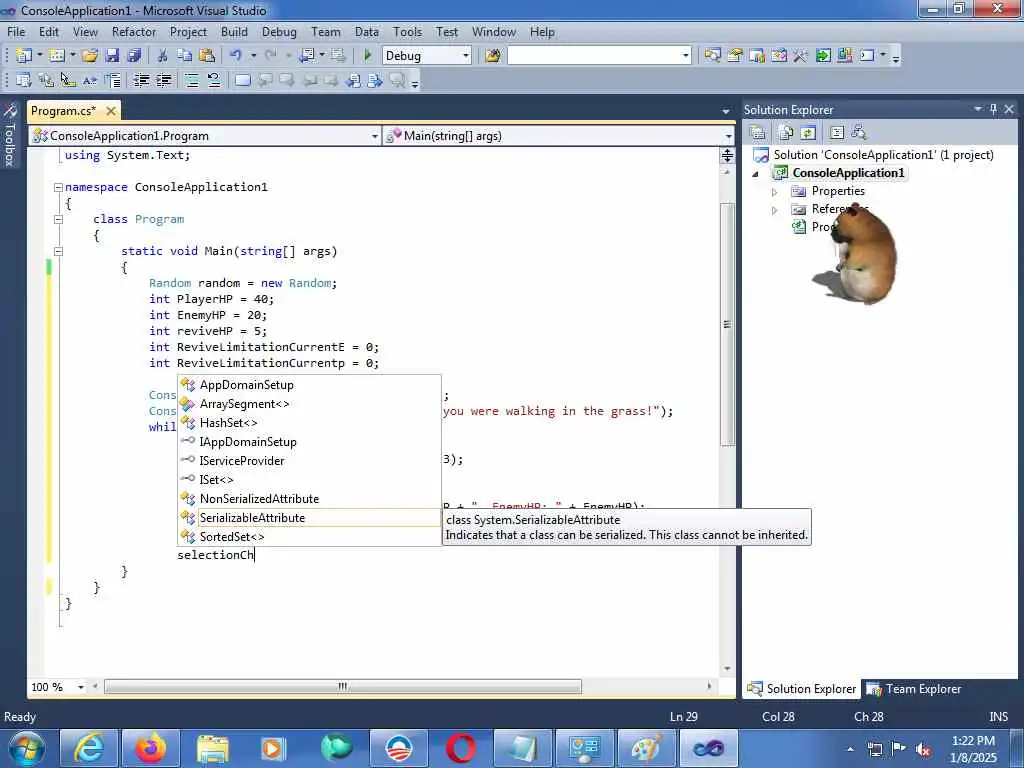
Task: Choose SerializableAttribute from the IntelliSense list
Action: click(x=310, y=518)
